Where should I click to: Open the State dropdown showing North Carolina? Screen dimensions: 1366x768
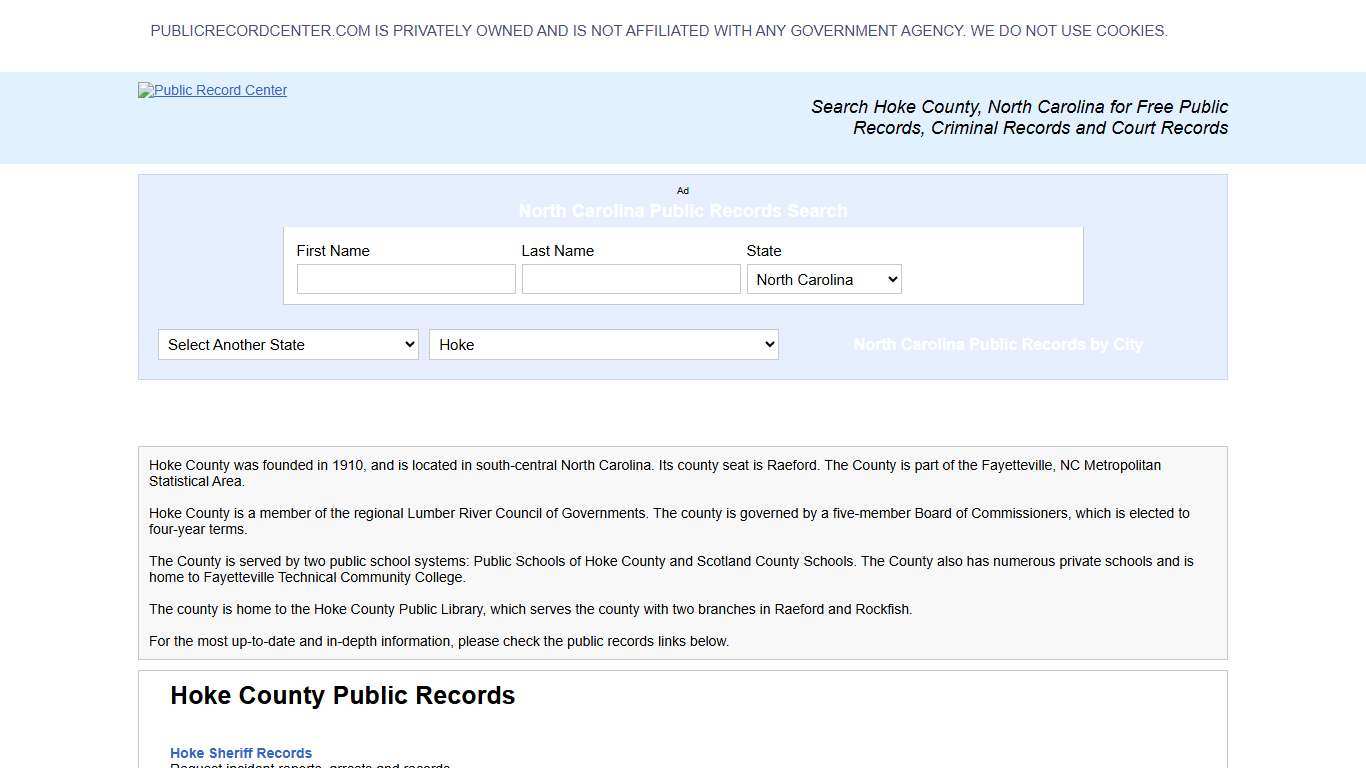pos(823,279)
